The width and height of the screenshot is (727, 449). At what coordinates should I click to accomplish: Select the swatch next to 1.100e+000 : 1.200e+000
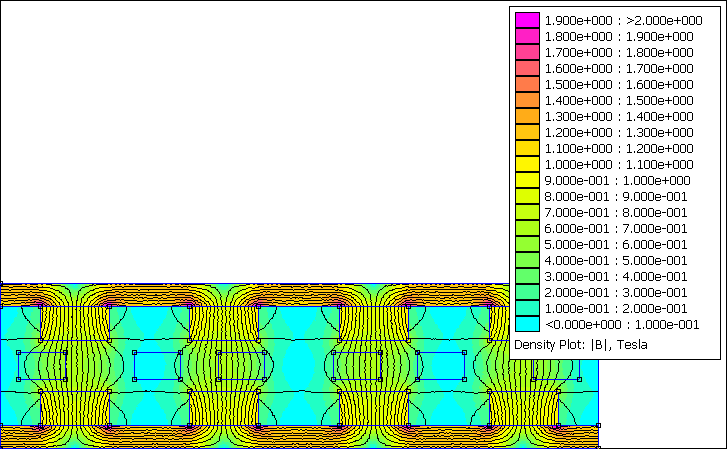(527, 148)
